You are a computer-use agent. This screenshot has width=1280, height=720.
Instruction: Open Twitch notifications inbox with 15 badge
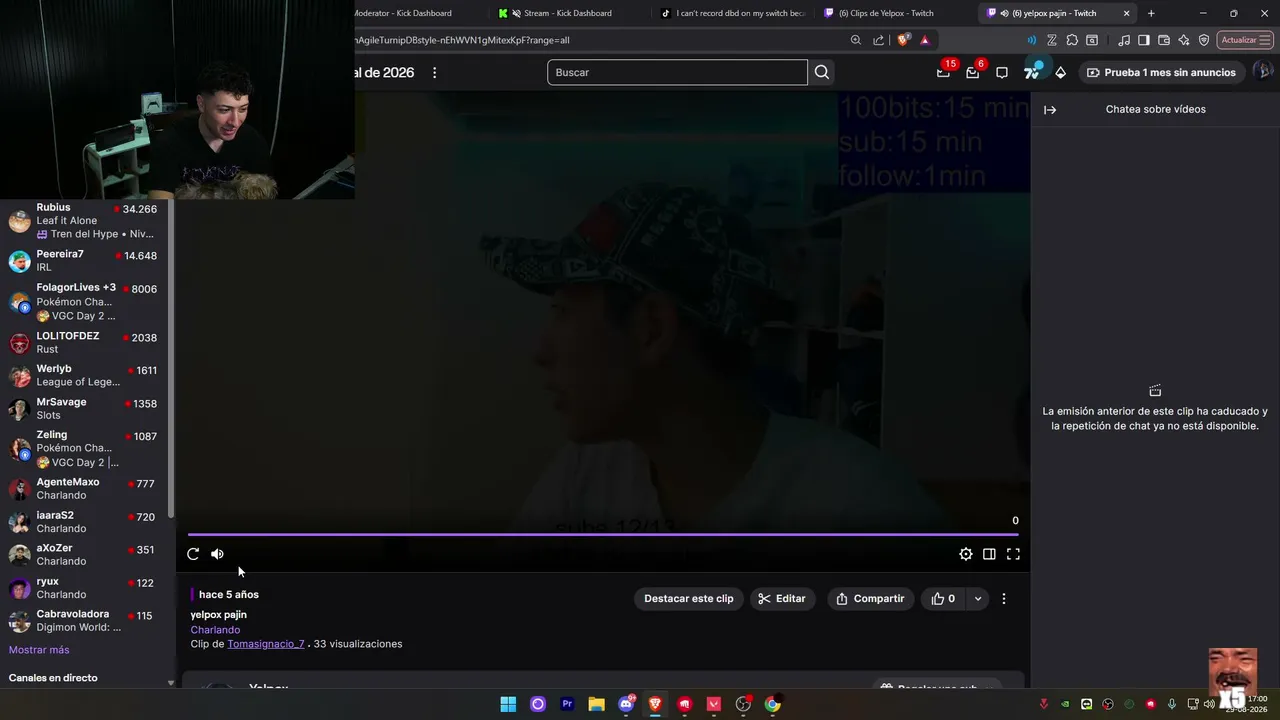click(x=943, y=72)
